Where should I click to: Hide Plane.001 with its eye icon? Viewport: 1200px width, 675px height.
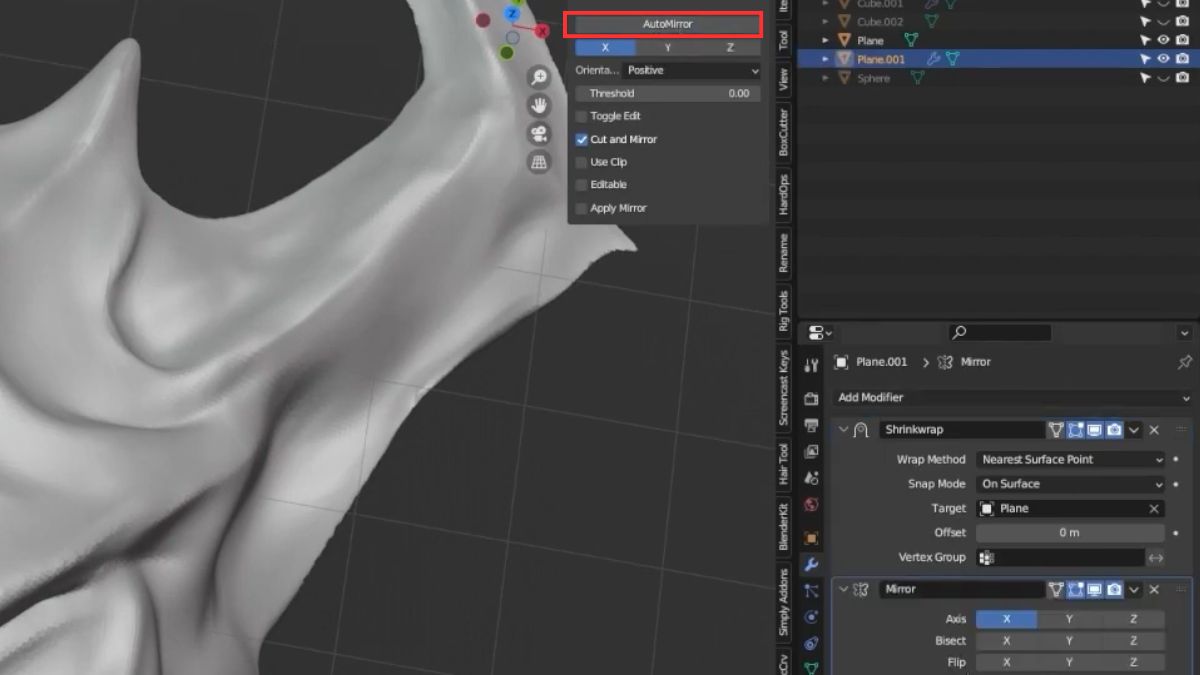pos(1163,59)
